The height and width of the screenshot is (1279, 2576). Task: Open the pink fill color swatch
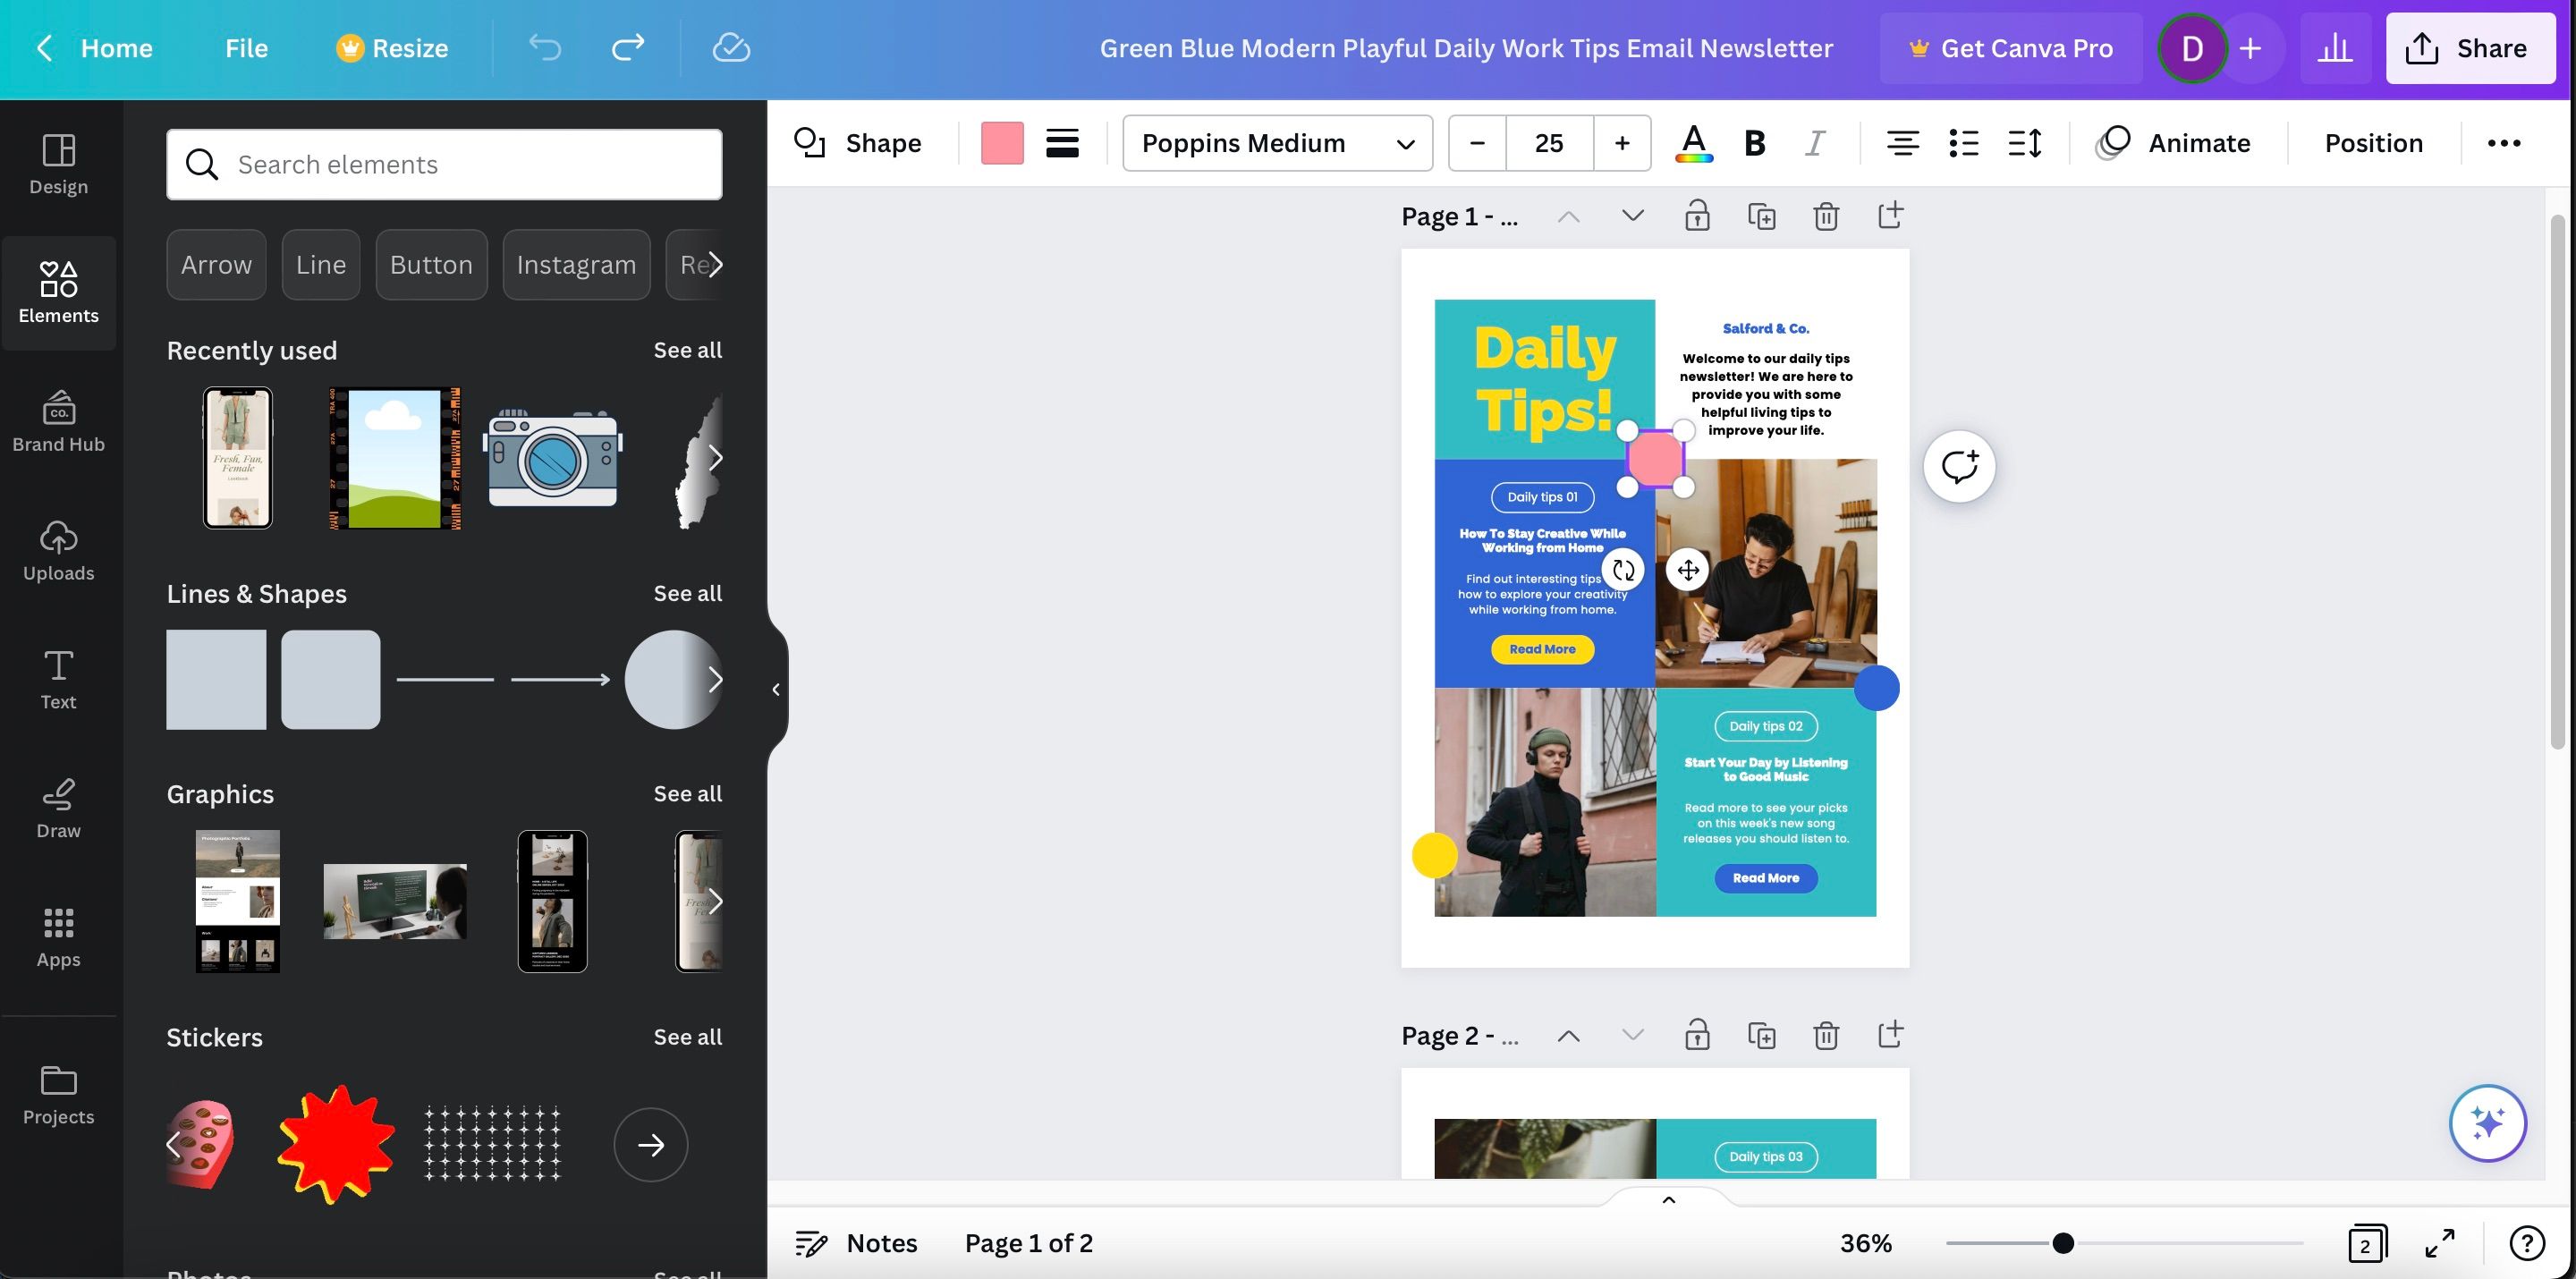coord(1001,142)
